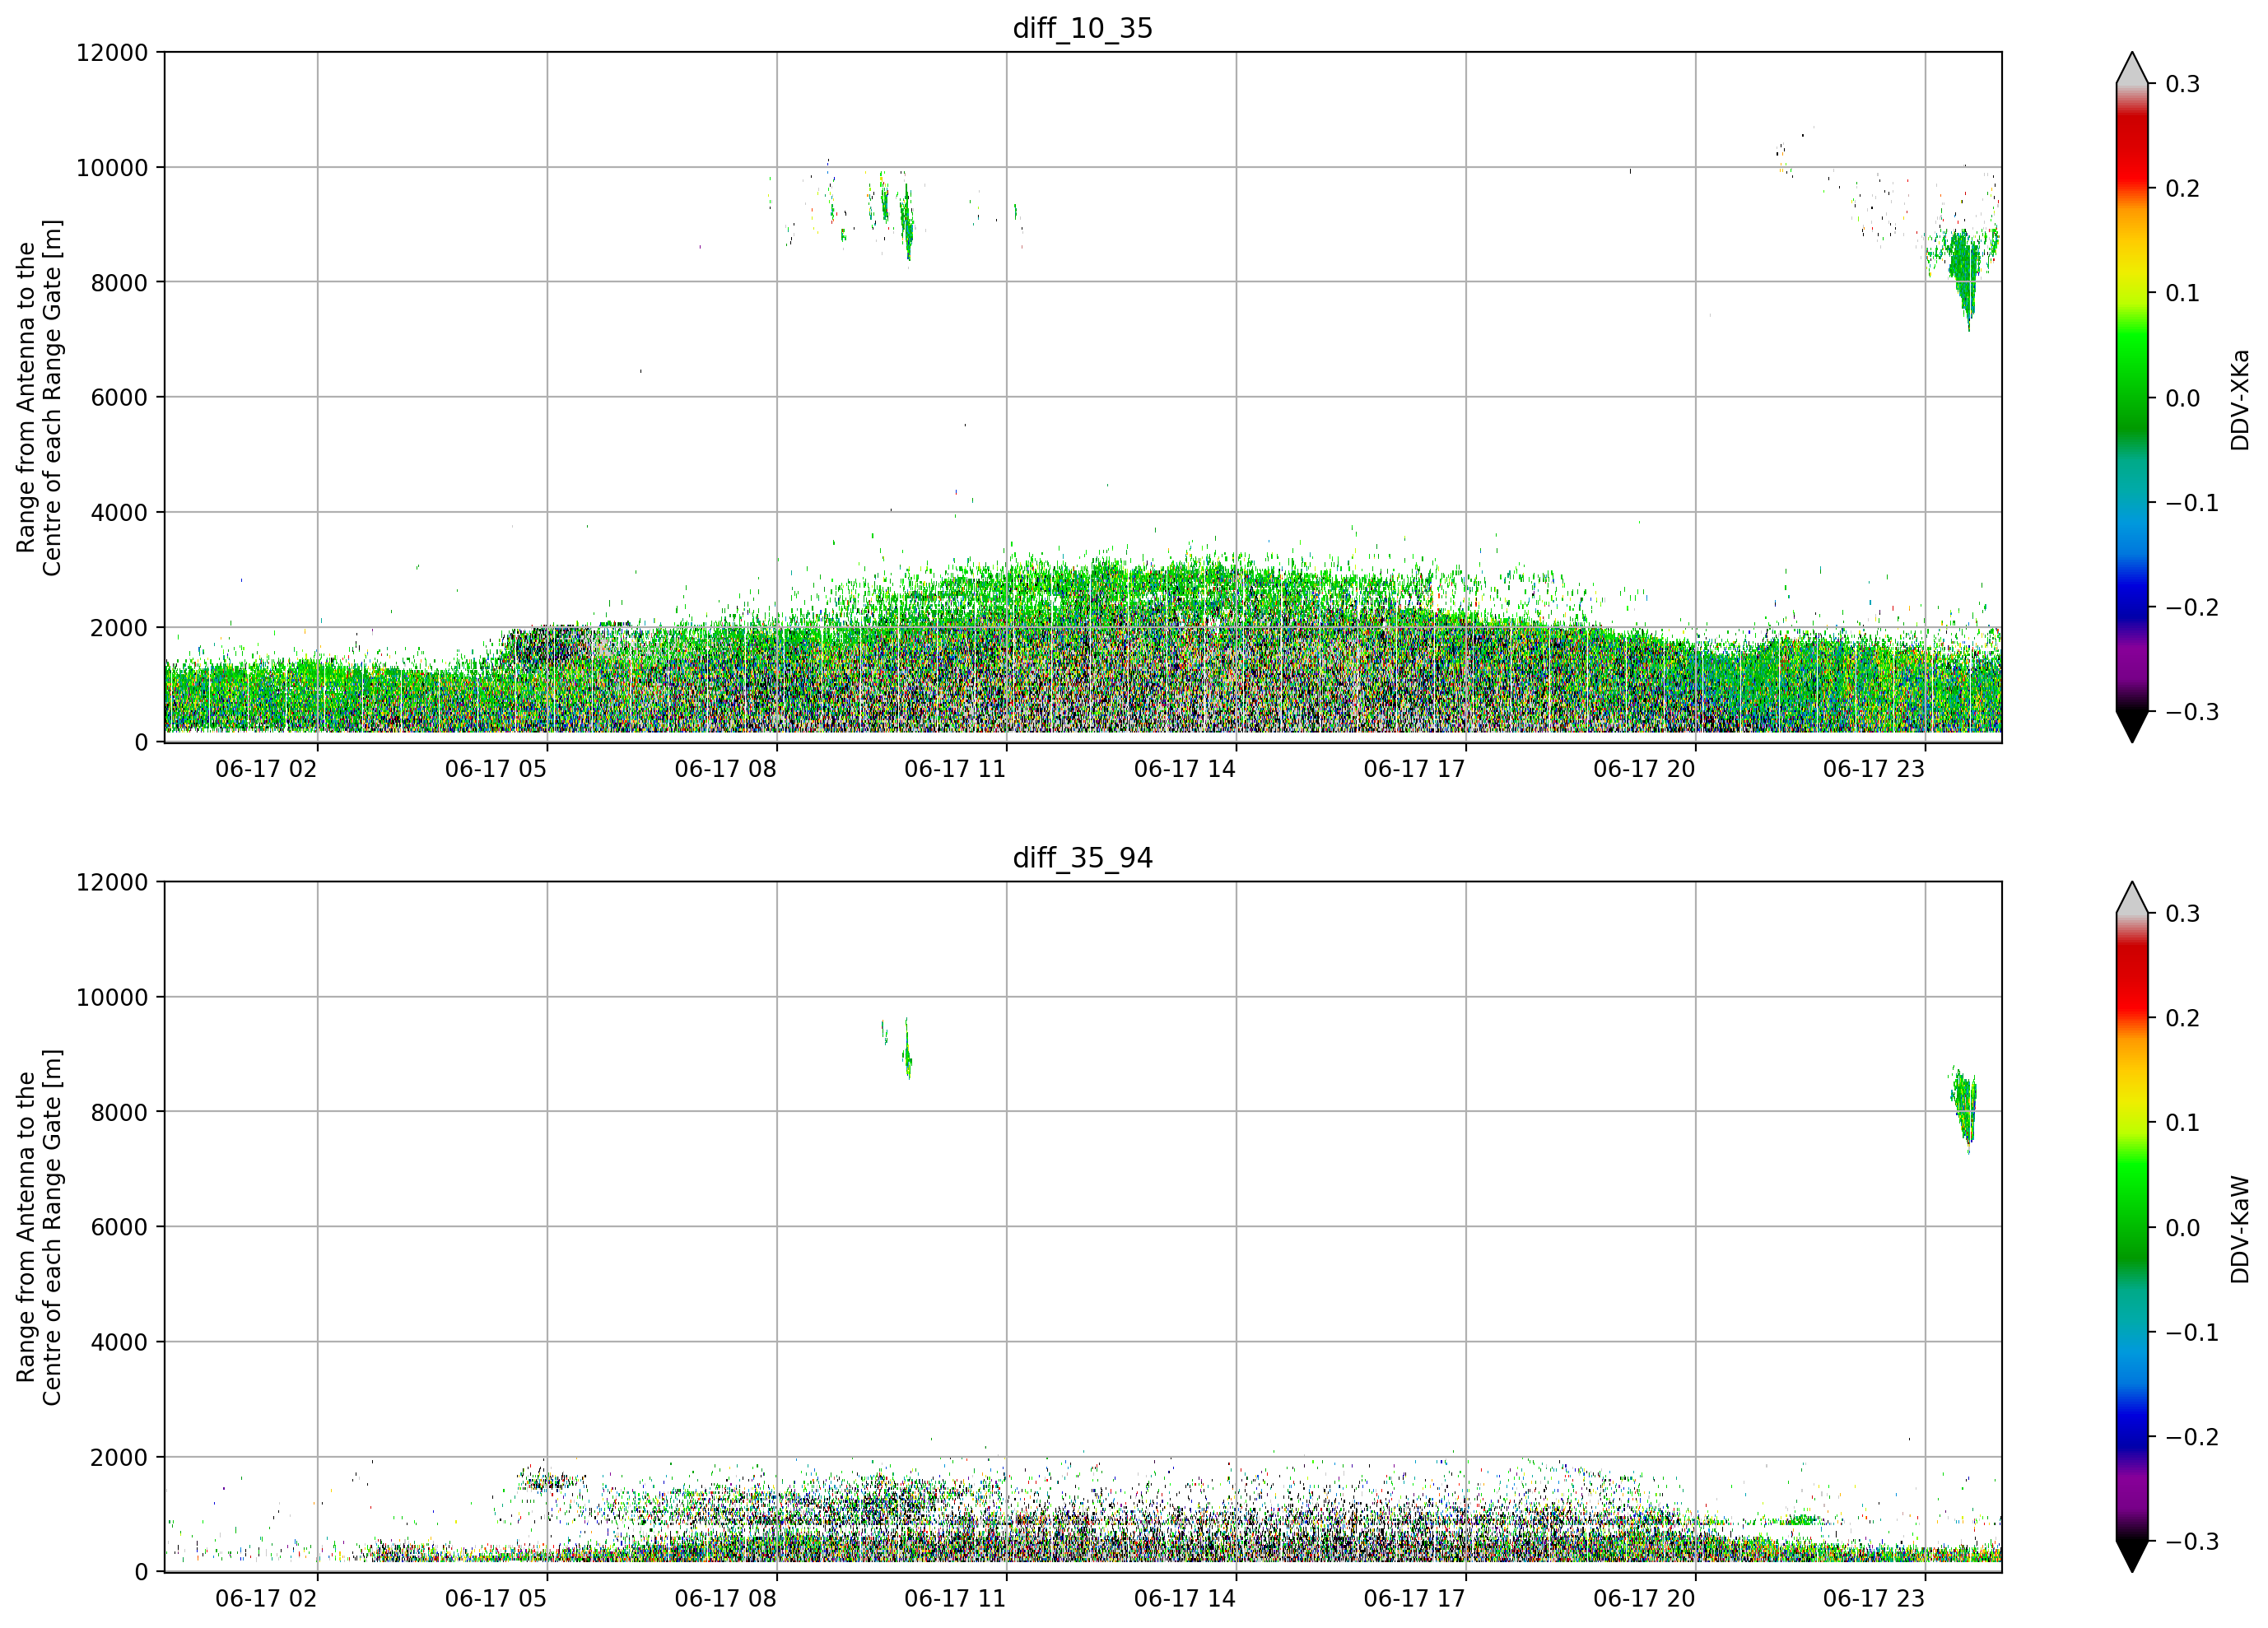
Task: Click the 0.0 tick on the DDV-XKa colorbar
Action: 2182,398
